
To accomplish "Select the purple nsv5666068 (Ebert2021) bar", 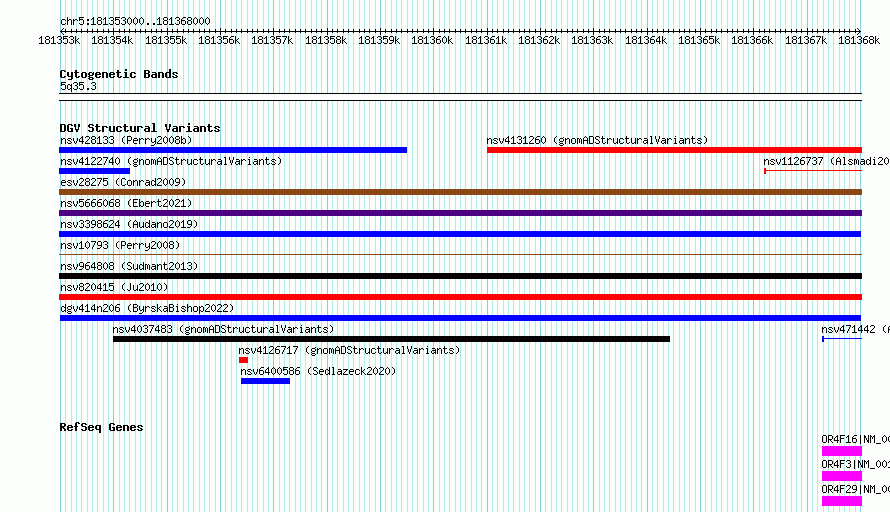I will 460,213.
